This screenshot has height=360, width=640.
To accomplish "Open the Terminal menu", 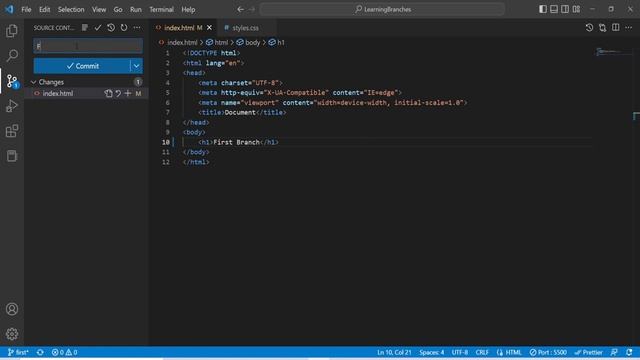I will (161, 9).
